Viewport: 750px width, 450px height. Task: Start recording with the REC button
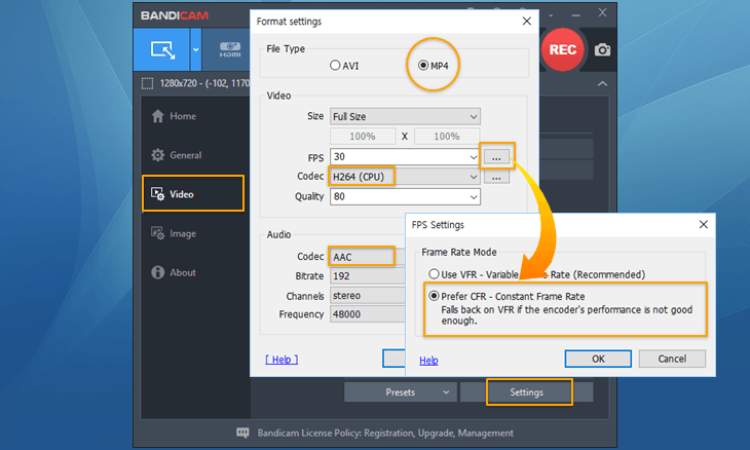pyautogui.click(x=562, y=50)
